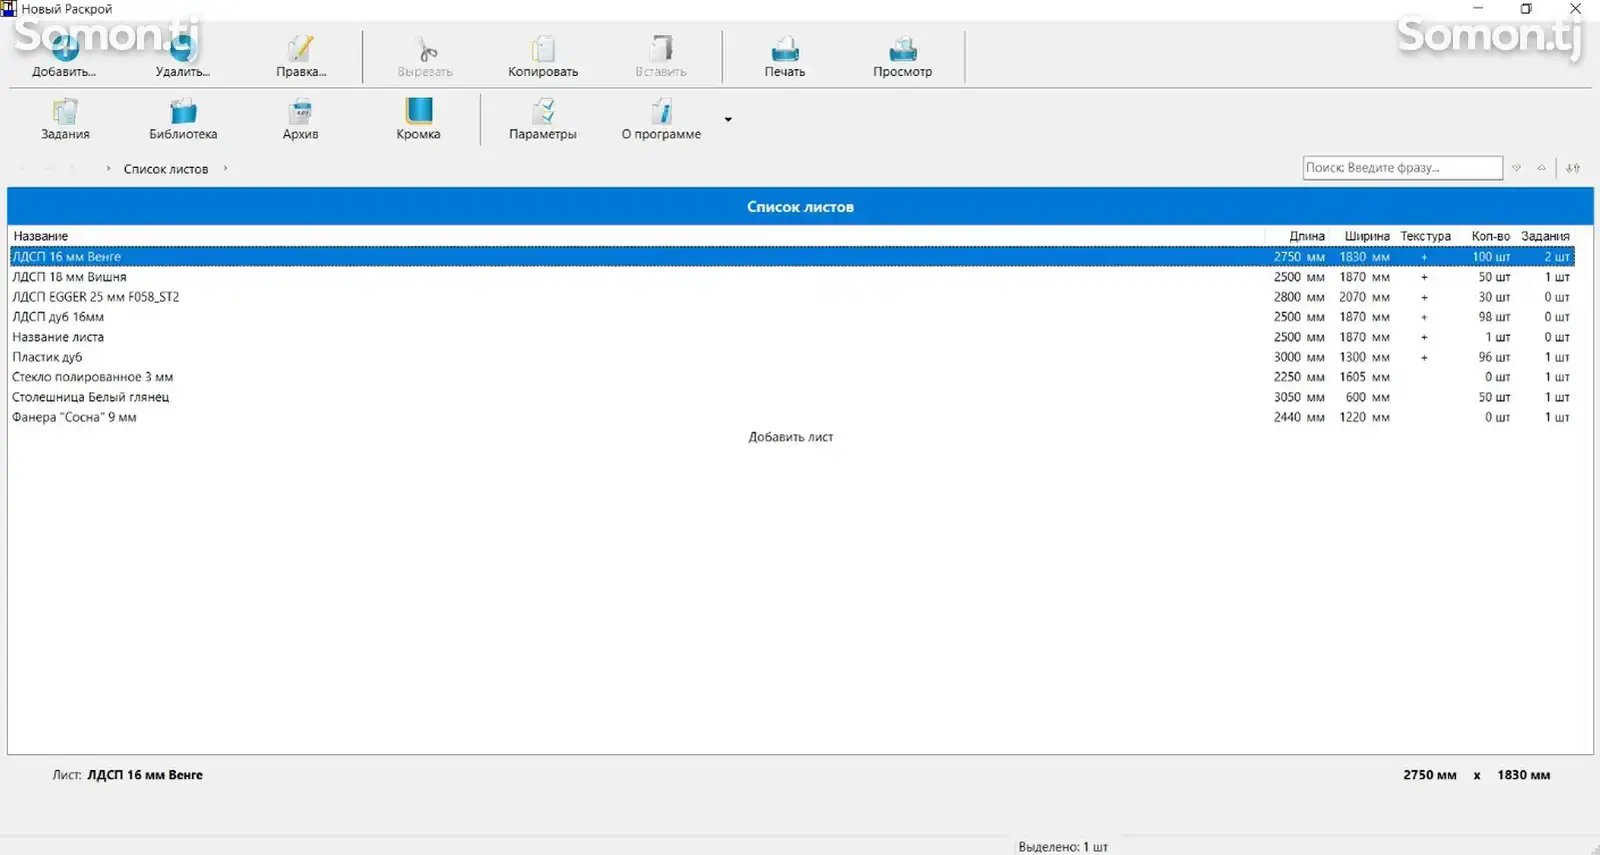The width and height of the screenshot is (1600, 855).
Task: Open О программе info icon
Action: click(661, 111)
